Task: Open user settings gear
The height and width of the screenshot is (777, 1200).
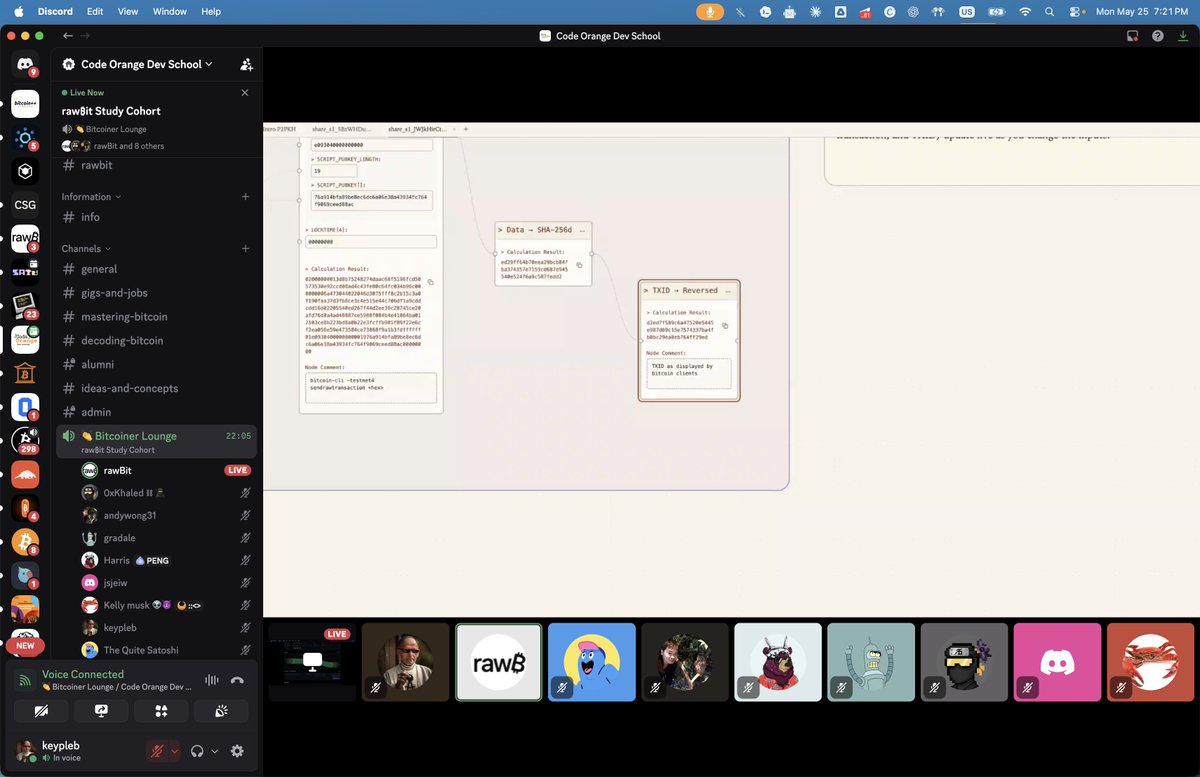Action: point(237,751)
